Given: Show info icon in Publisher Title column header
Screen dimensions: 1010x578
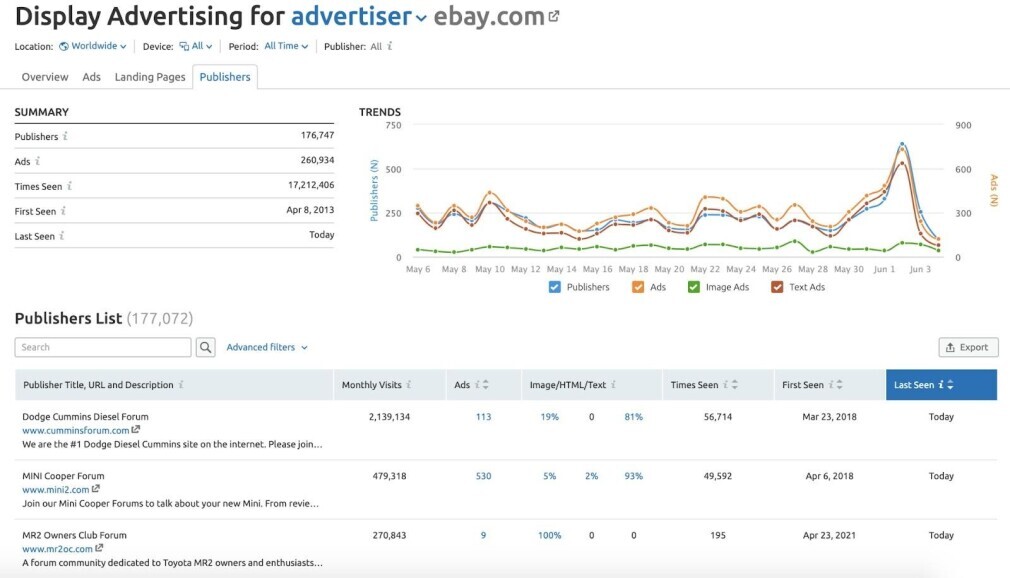Looking at the screenshot, I should tap(181, 385).
